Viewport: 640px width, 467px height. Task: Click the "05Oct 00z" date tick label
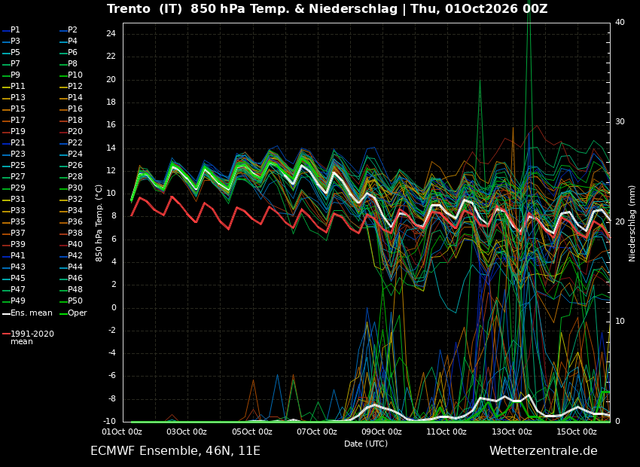(252, 432)
